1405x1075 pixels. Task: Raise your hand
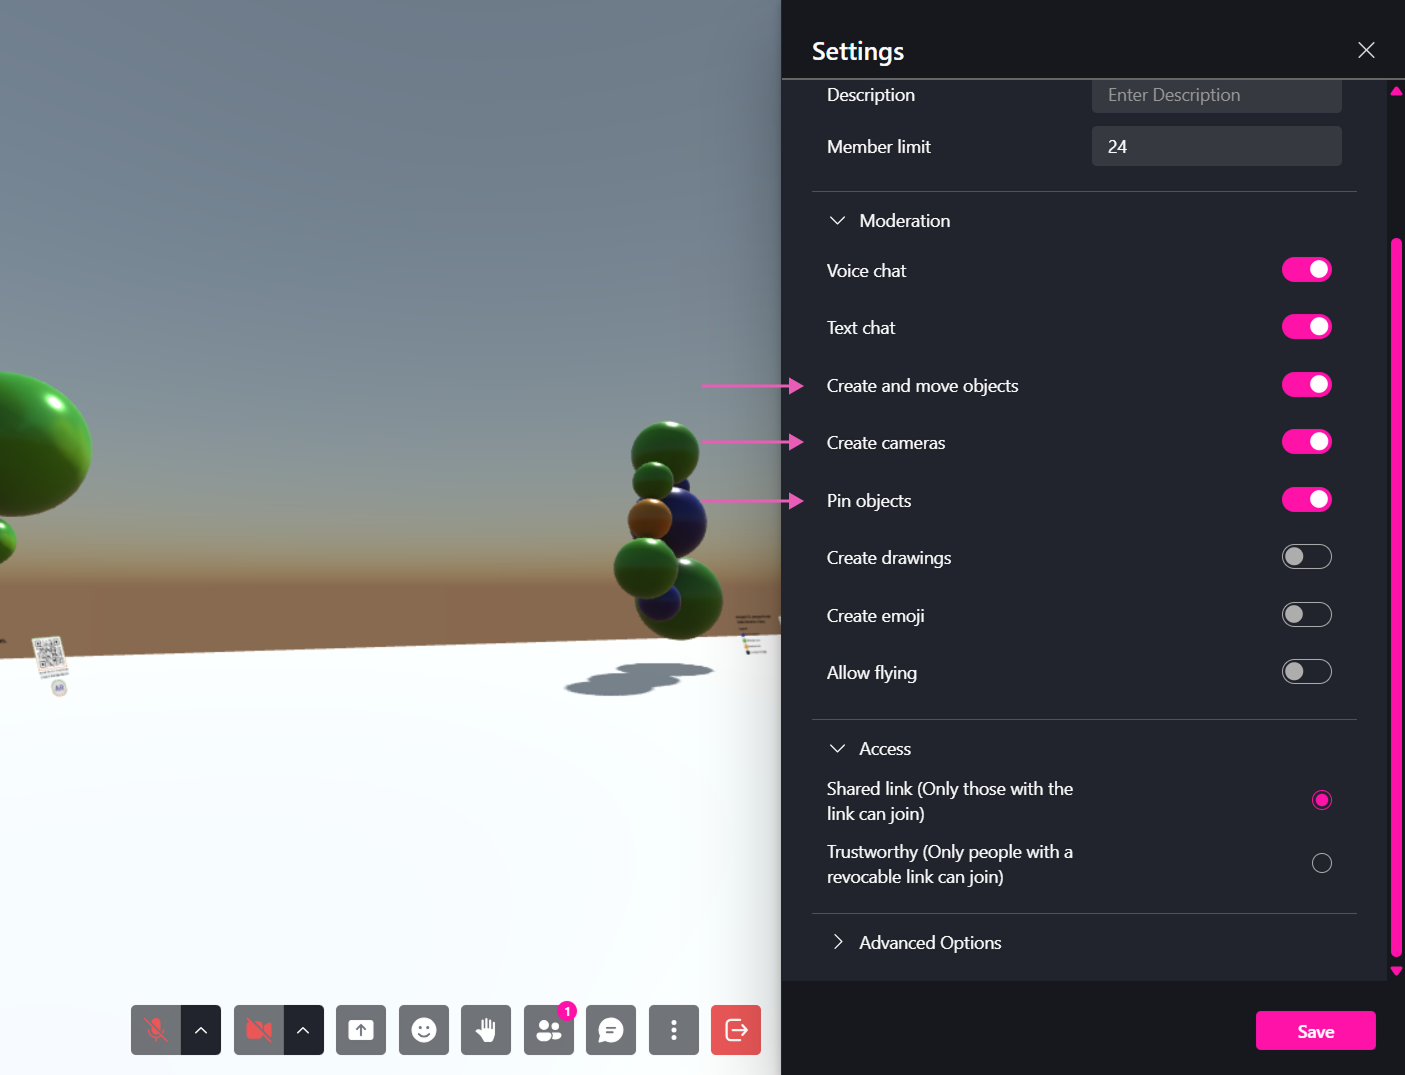(x=485, y=1030)
